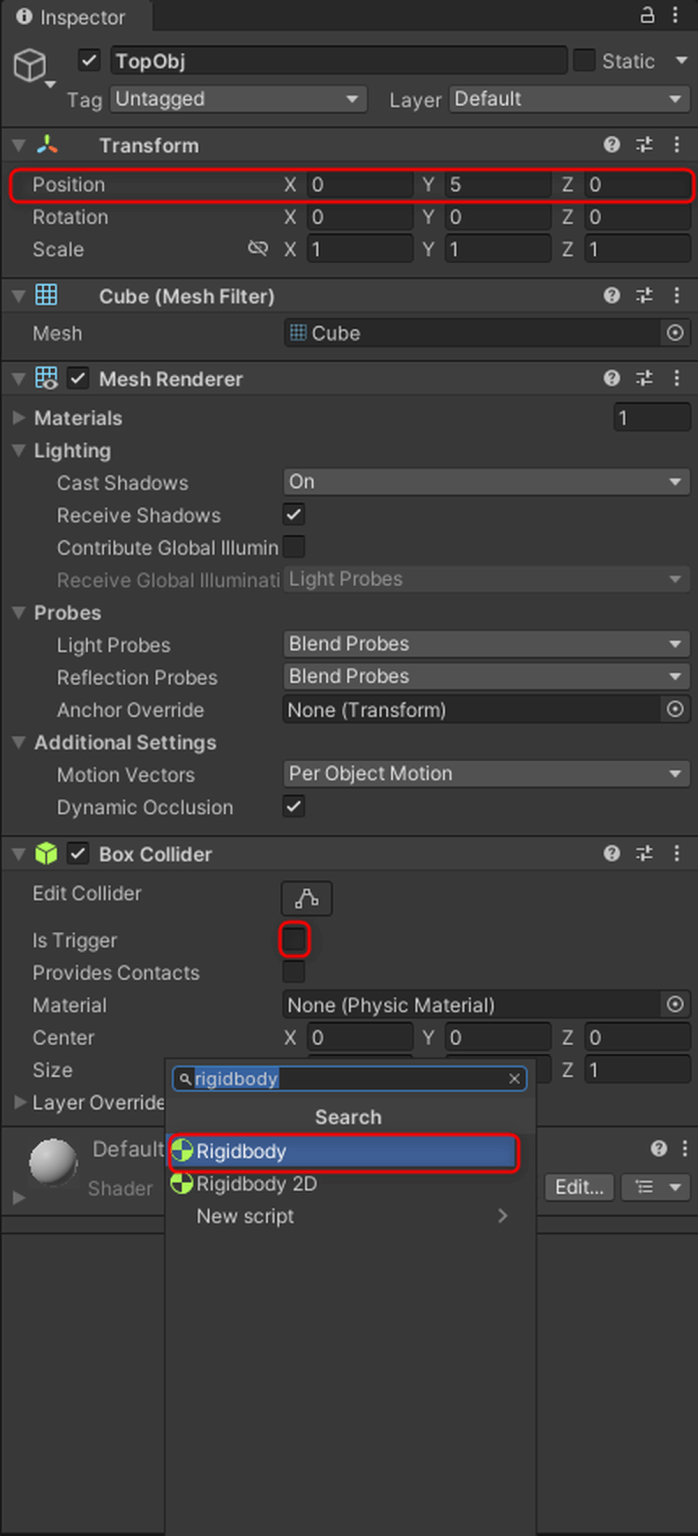Open the Cast Shadows dropdown
The height and width of the screenshot is (1536, 698).
pyautogui.click(x=486, y=482)
